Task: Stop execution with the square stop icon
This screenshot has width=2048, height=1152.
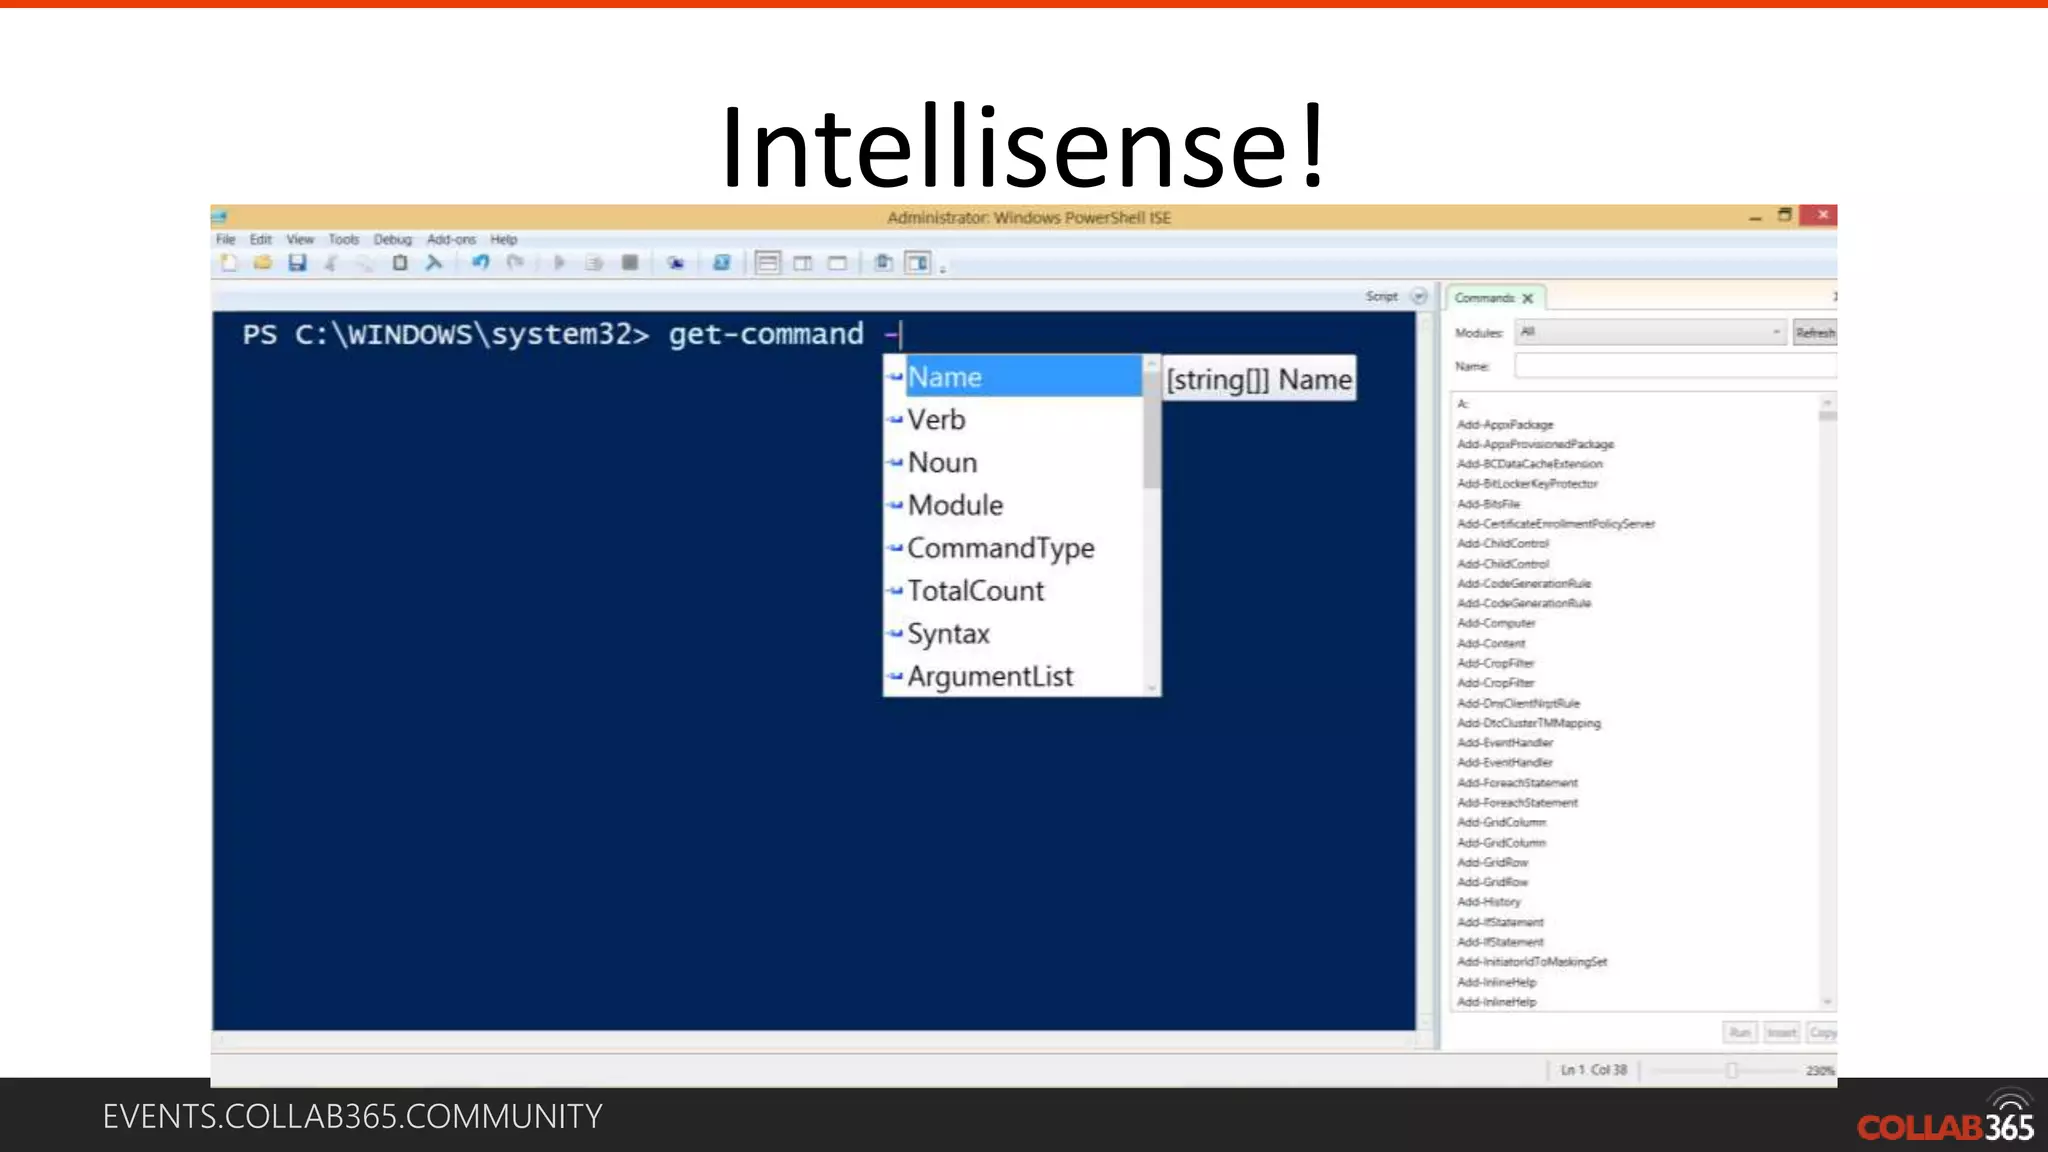Action: (629, 263)
